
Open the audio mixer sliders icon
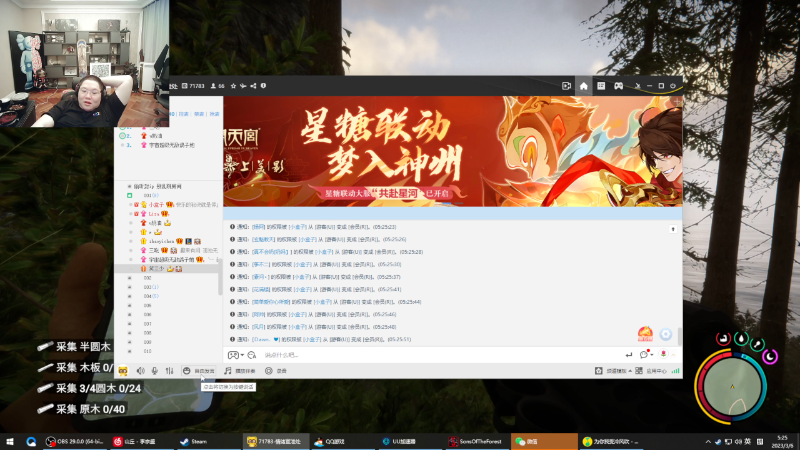[169, 371]
